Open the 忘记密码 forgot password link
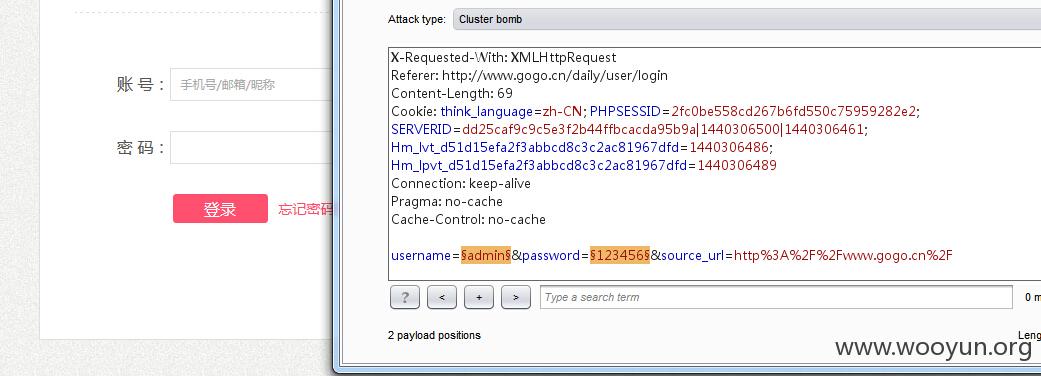The image size is (1041, 376). click(x=305, y=209)
